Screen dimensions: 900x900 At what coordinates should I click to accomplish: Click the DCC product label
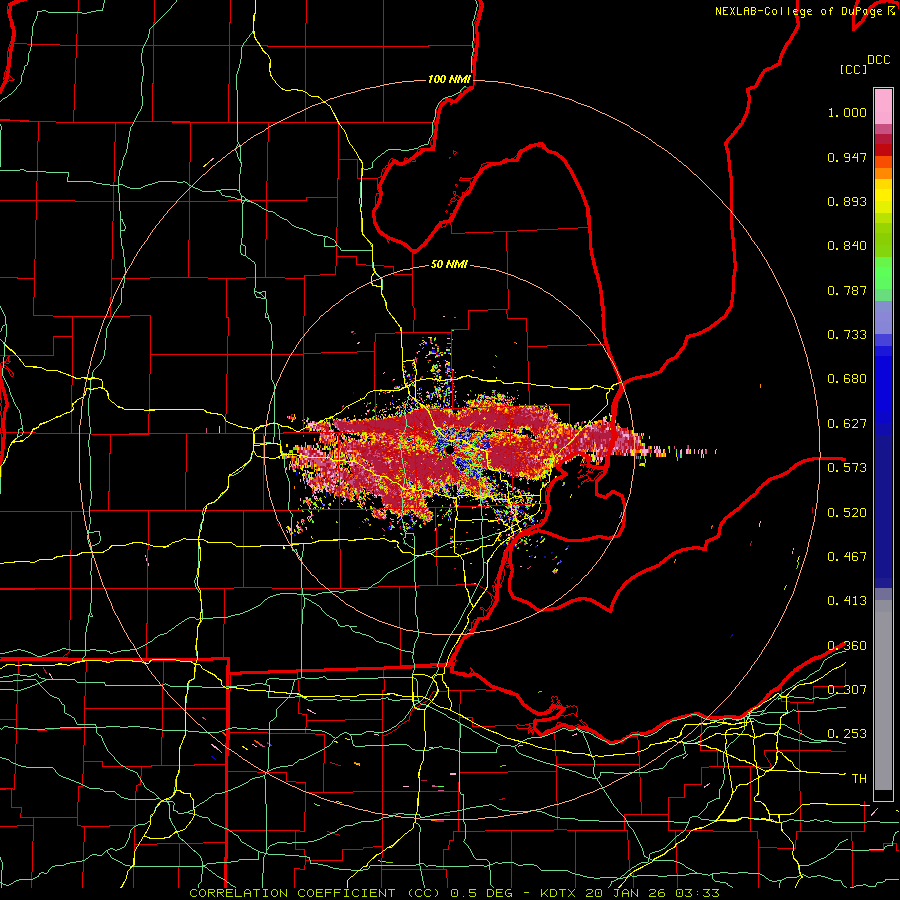coord(879,60)
